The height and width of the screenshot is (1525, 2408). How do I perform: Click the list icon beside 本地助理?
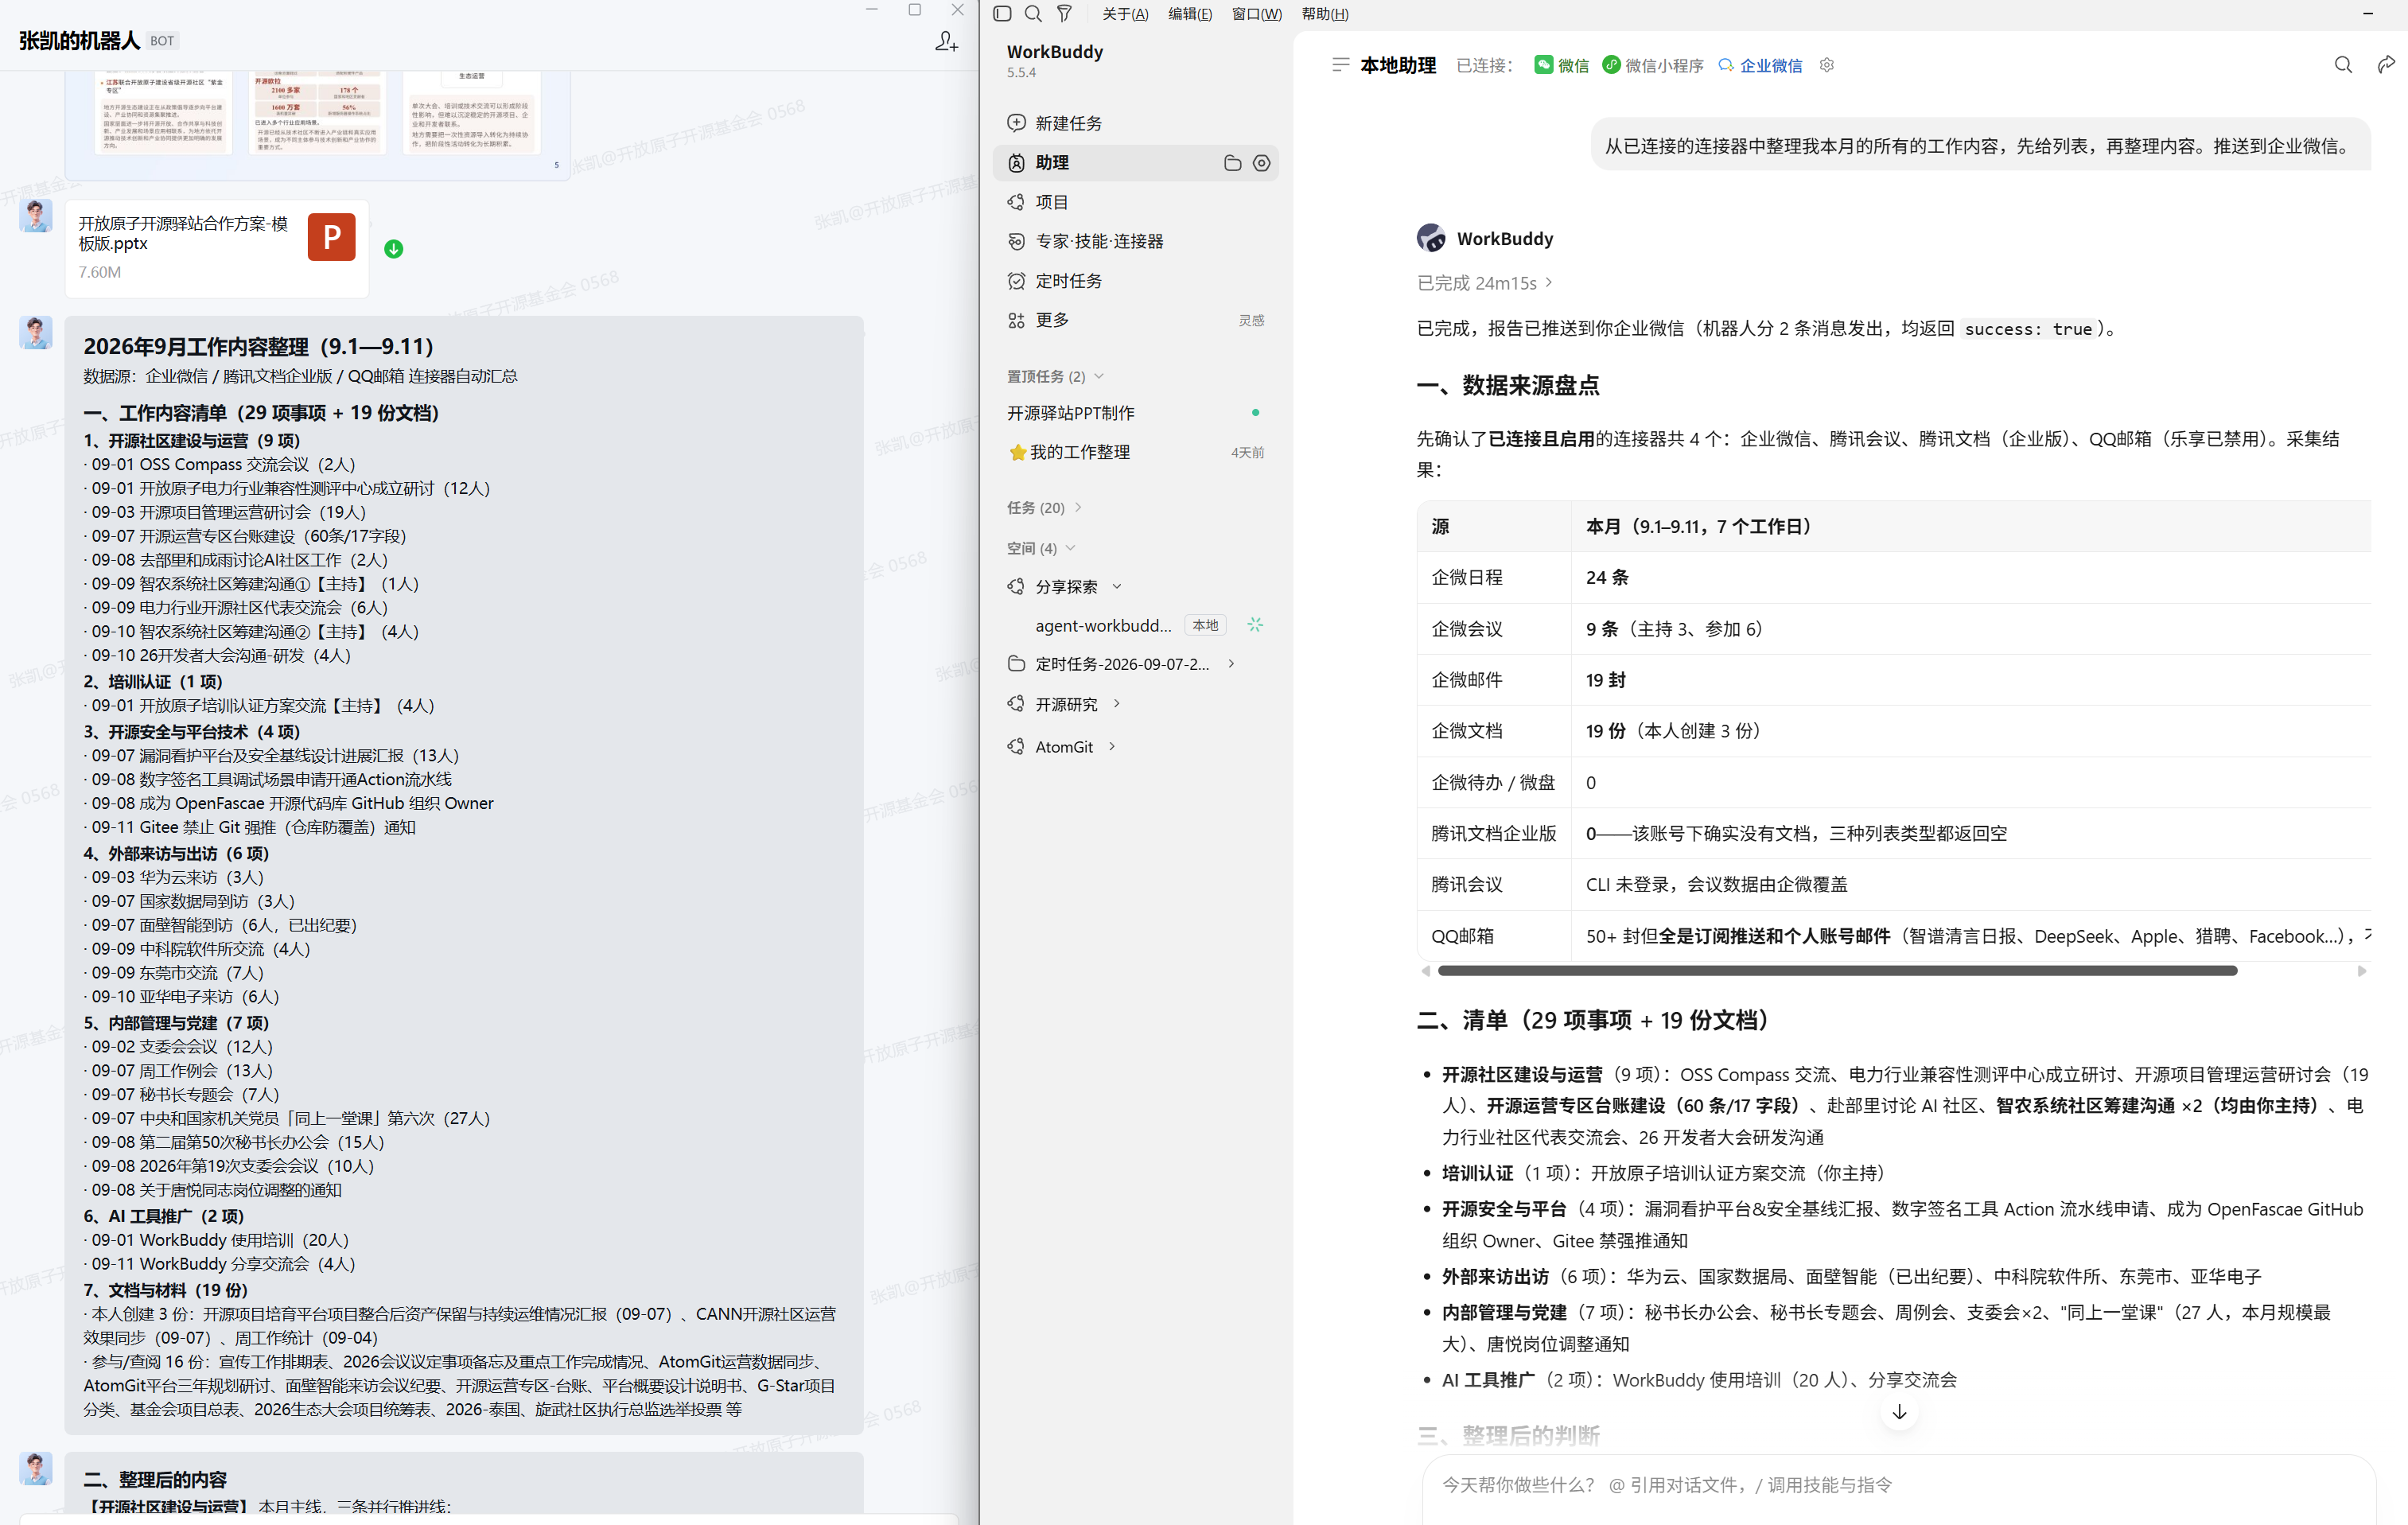[1340, 65]
